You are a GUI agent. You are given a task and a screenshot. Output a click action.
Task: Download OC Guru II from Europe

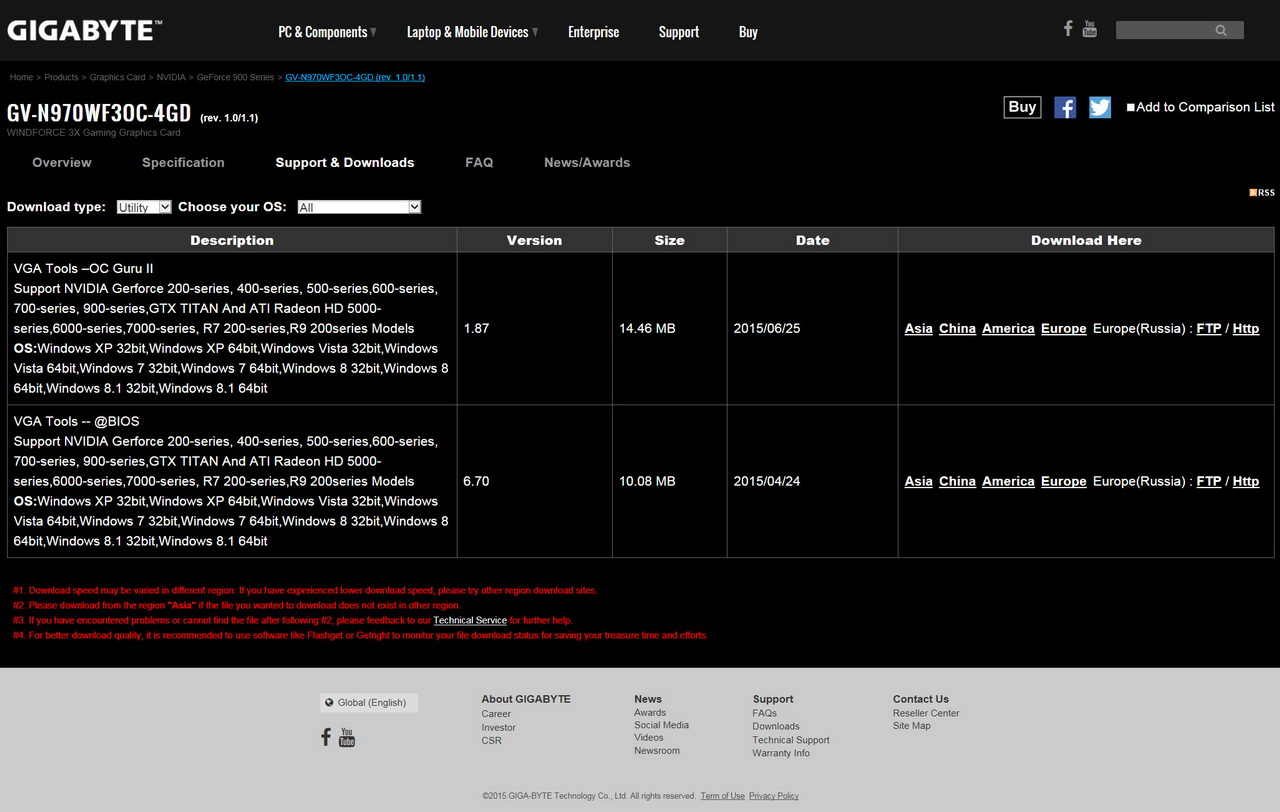tap(1064, 328)
